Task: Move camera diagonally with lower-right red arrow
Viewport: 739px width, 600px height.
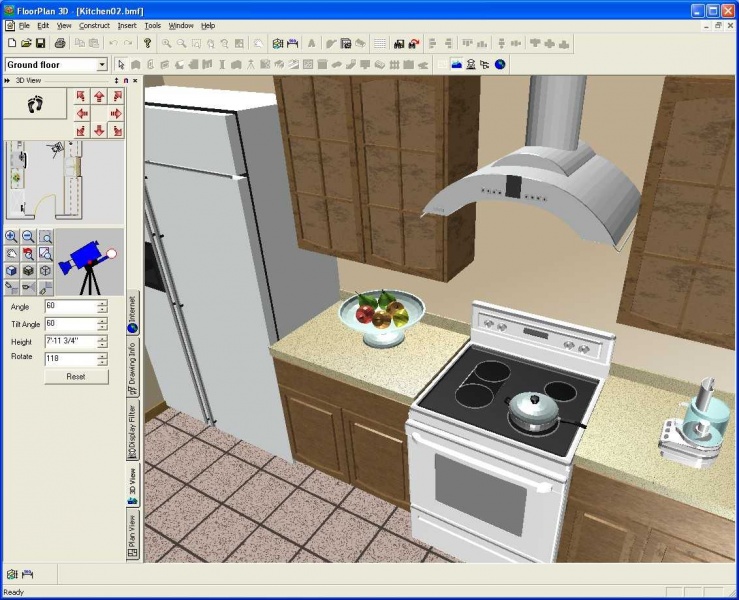Action: 116,131
